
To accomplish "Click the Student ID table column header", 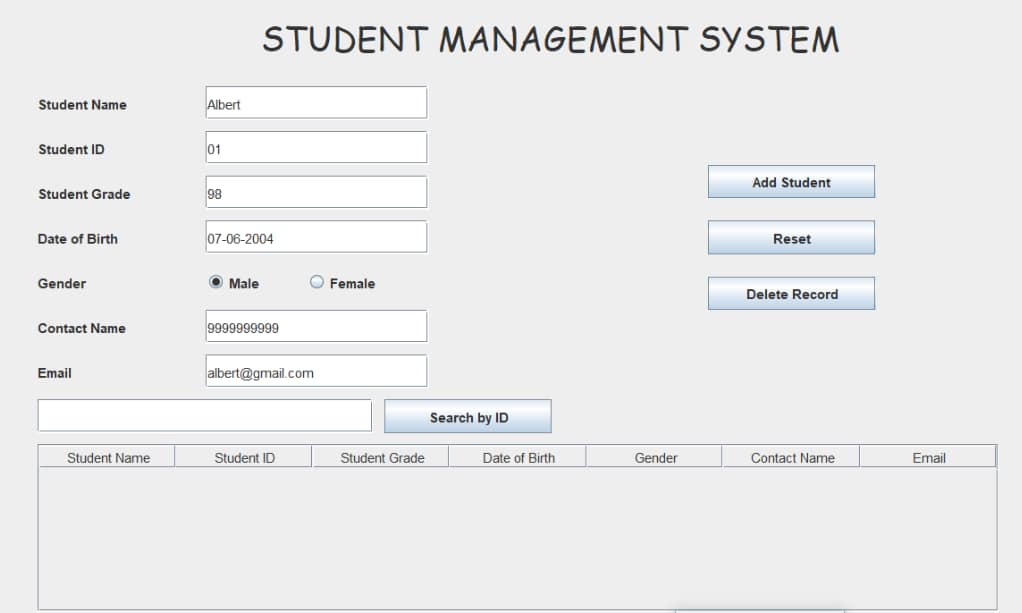I will point(244,458).
